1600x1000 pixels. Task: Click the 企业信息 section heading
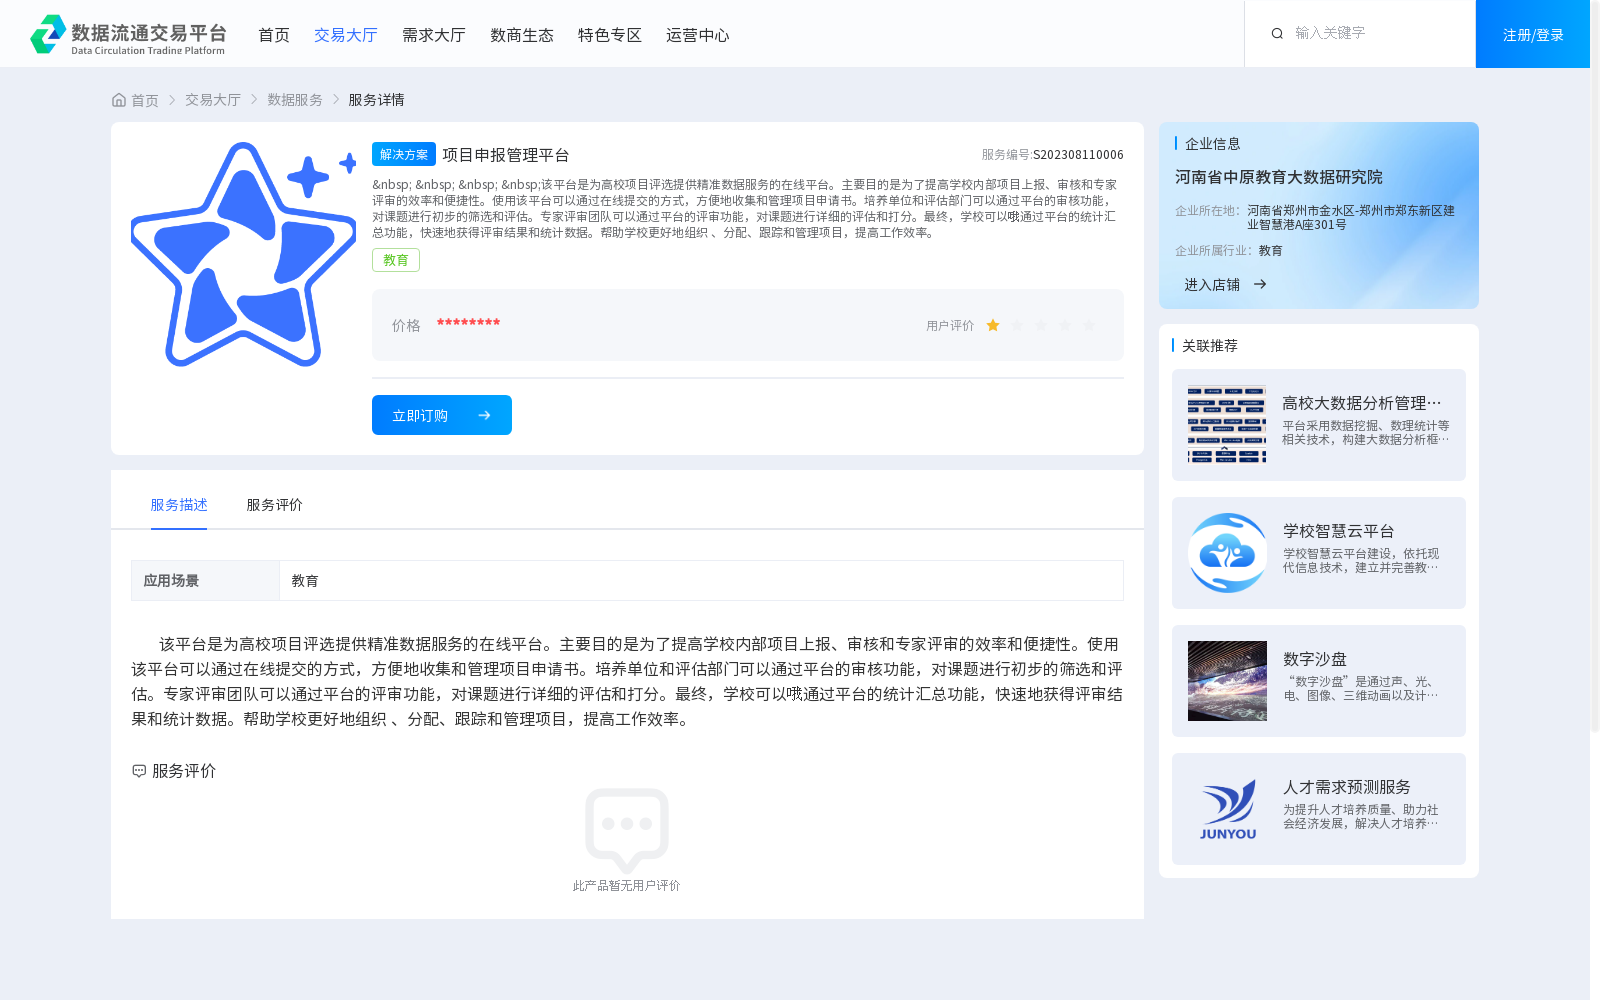(x=1213, y=144)
